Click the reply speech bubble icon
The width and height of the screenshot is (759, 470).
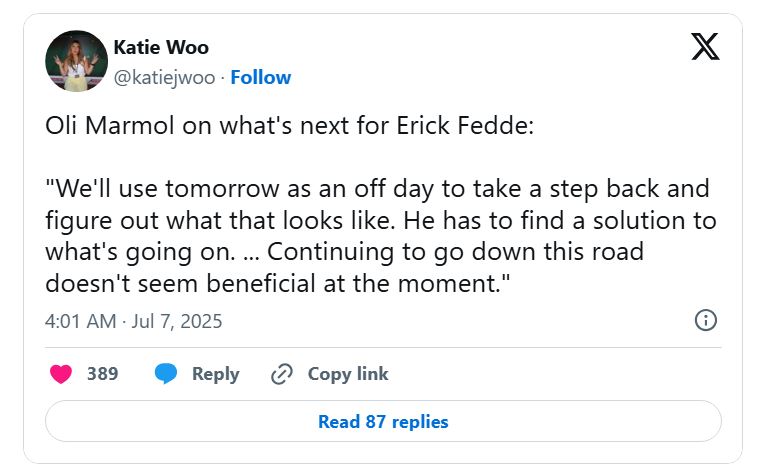click(x=166, y=374)
